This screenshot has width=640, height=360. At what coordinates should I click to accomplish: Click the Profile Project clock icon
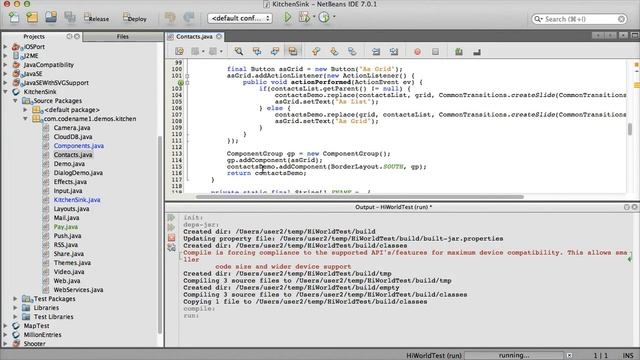coord(324,18)
